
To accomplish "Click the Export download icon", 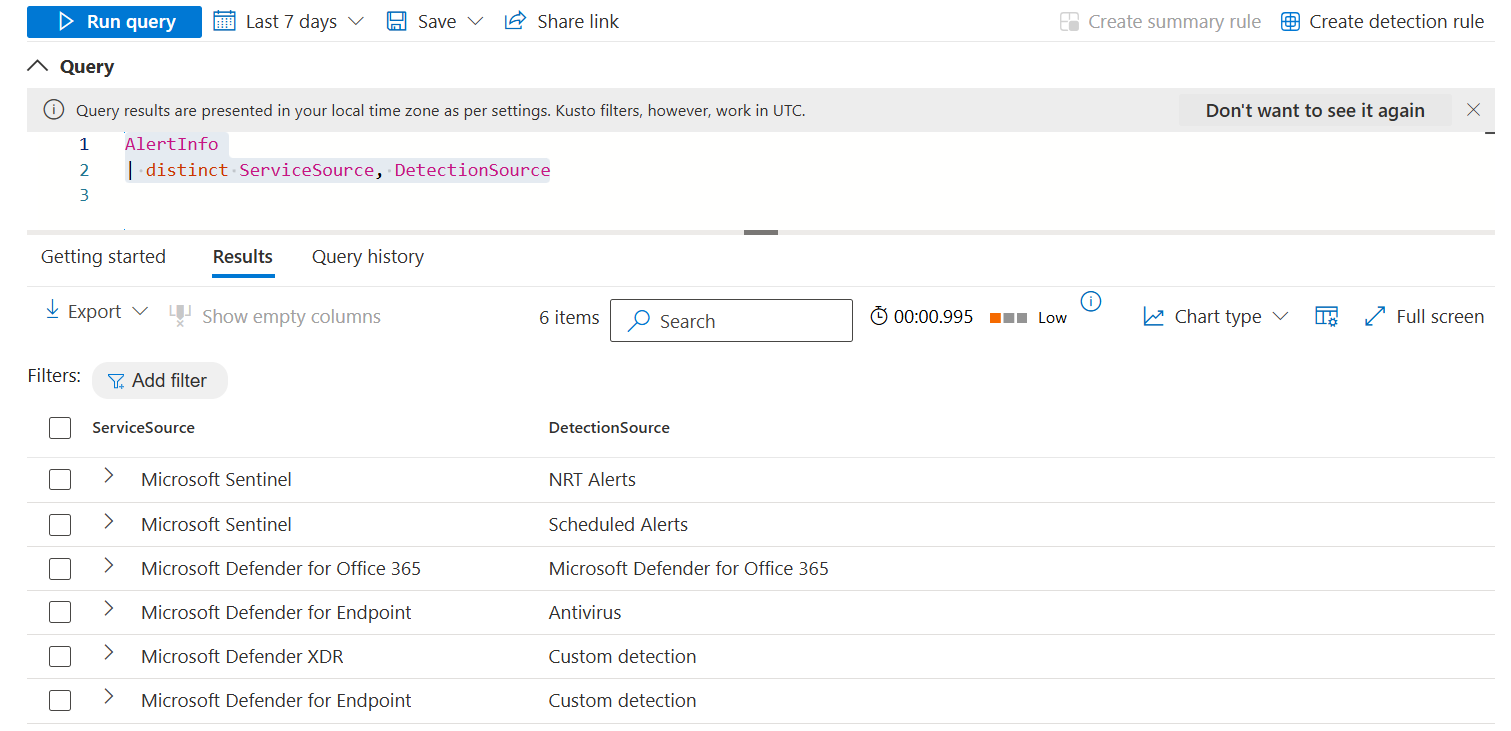I will pyautogui.click(x=52, y=312).
